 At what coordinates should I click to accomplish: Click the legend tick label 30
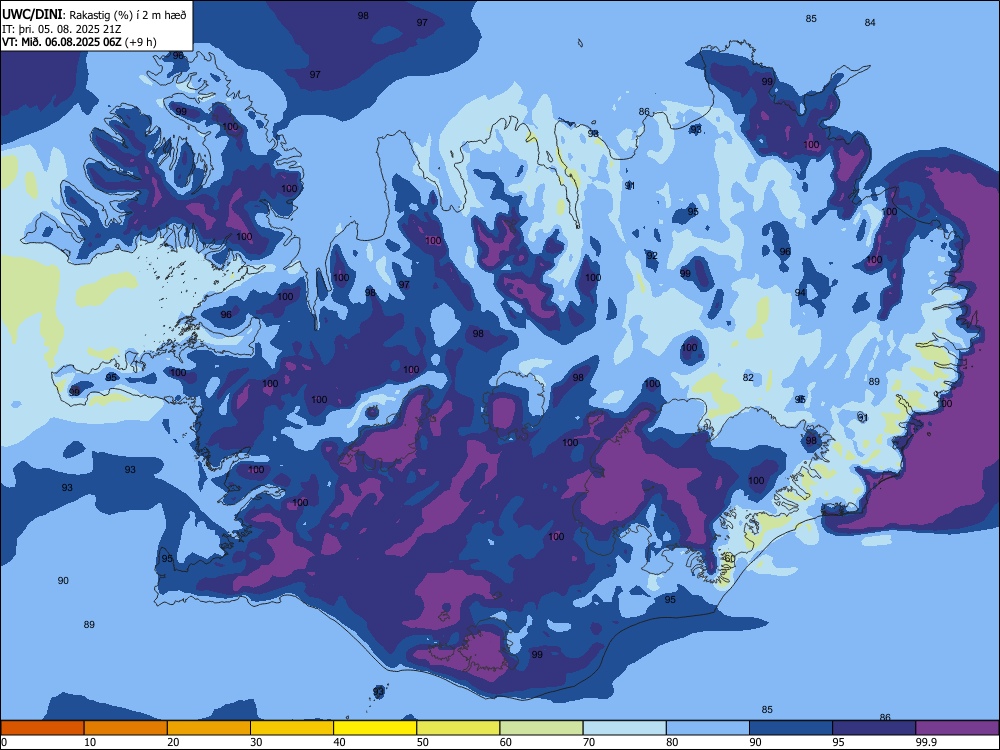tap(256, 742)
